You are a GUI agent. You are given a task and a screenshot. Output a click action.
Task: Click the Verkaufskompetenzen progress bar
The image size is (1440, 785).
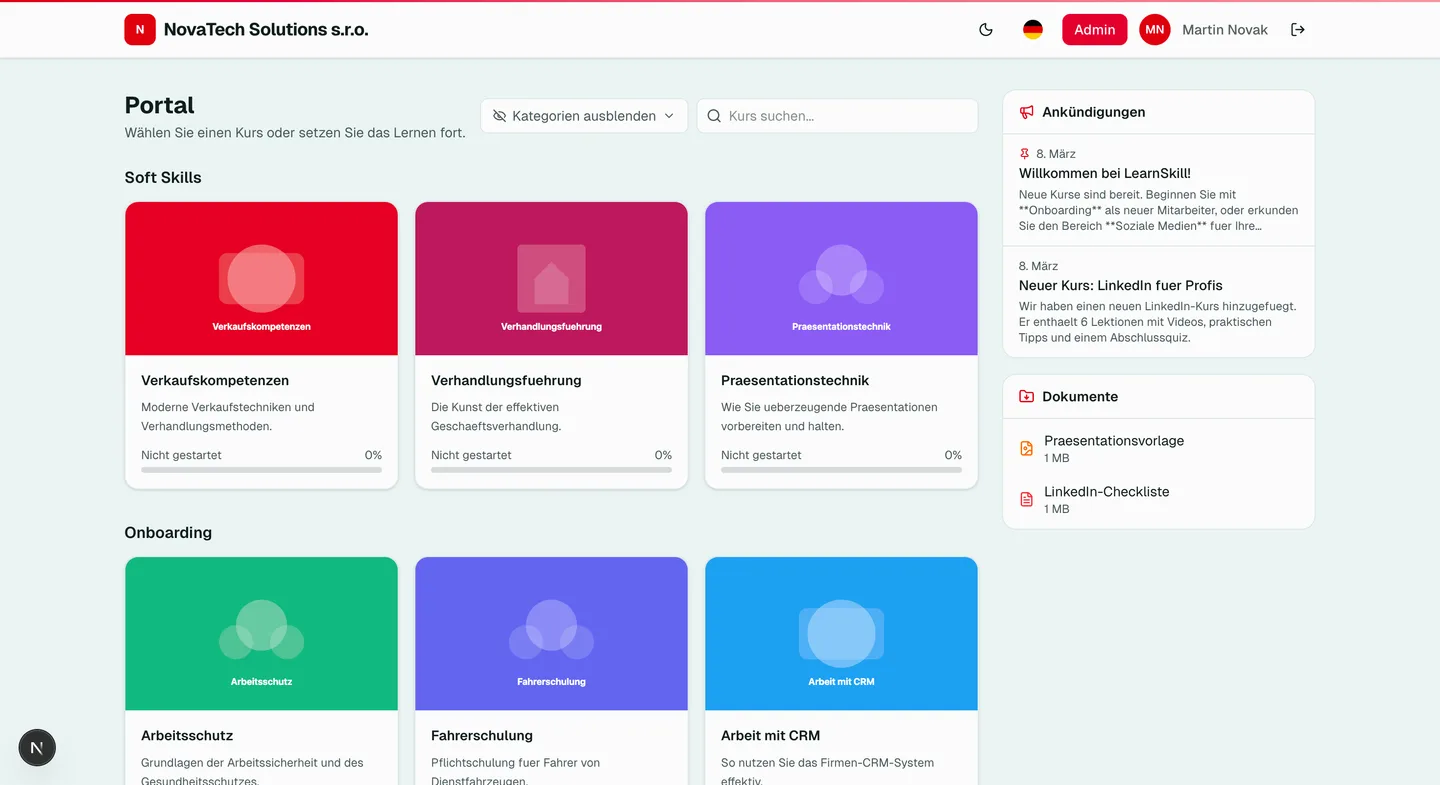[260, 469]
